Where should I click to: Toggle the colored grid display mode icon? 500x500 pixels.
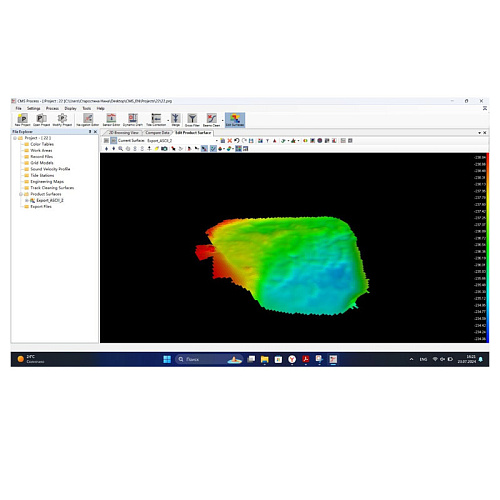point(238,149)
